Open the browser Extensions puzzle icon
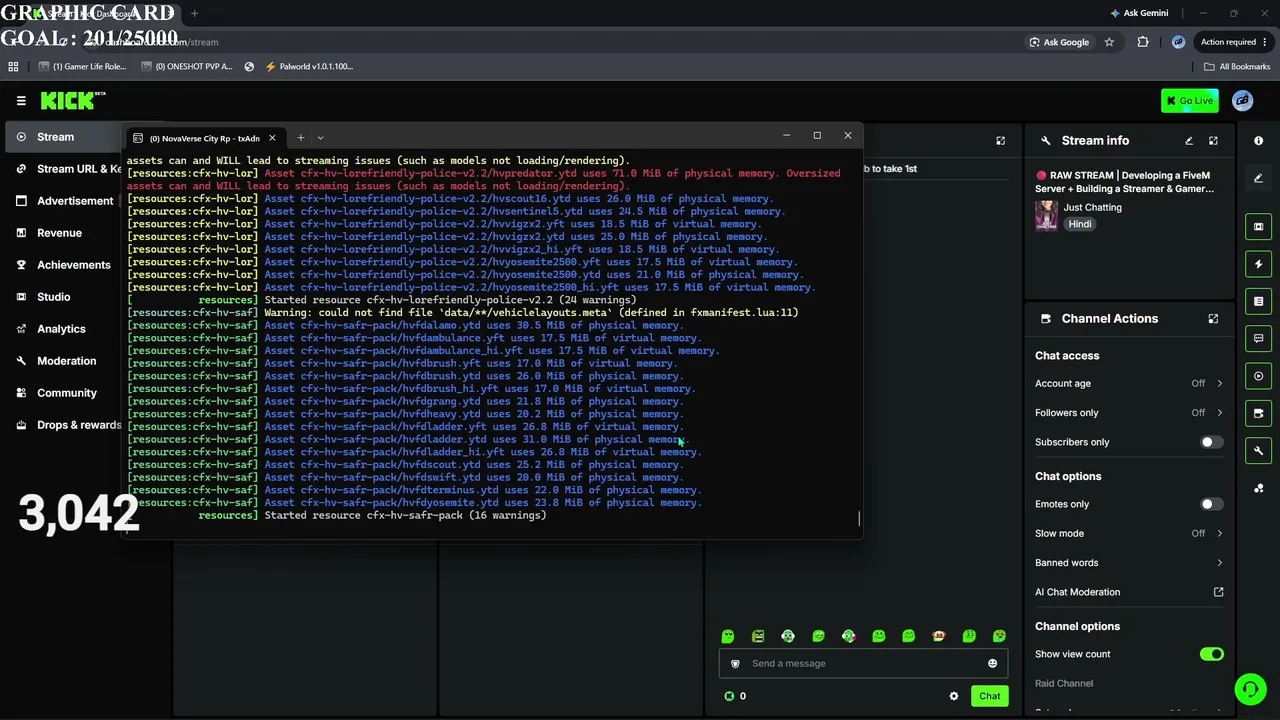 [x=1143, y=42]
